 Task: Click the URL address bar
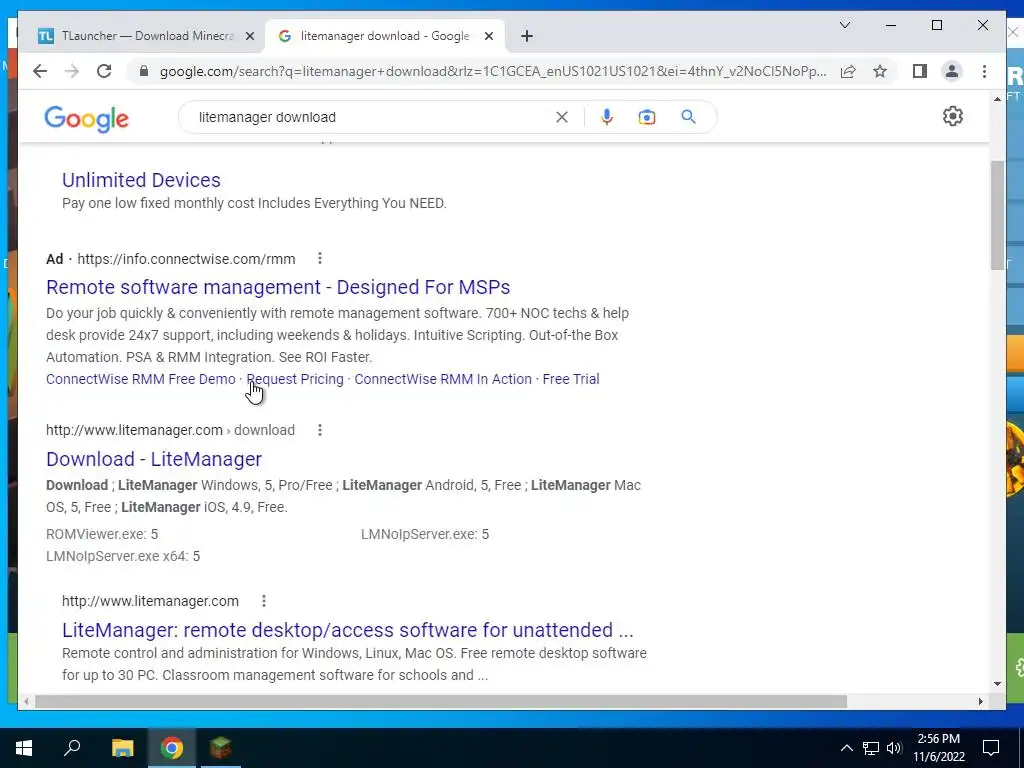pos(493,71)
